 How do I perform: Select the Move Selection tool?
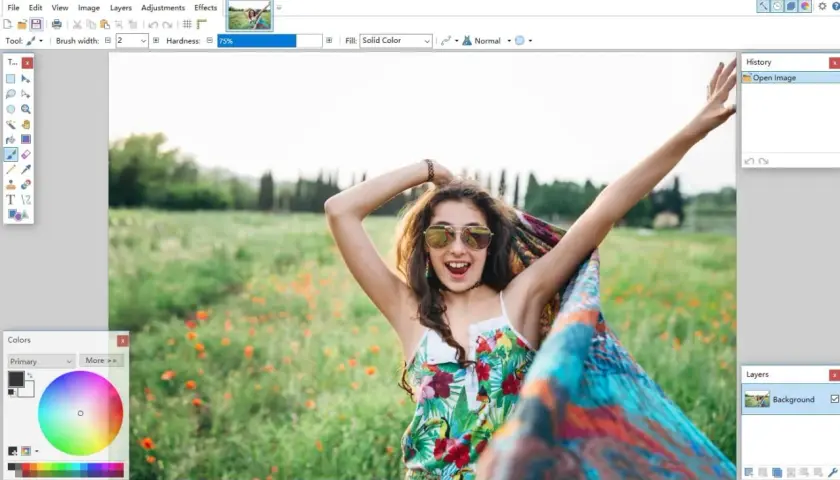[26, 94]
